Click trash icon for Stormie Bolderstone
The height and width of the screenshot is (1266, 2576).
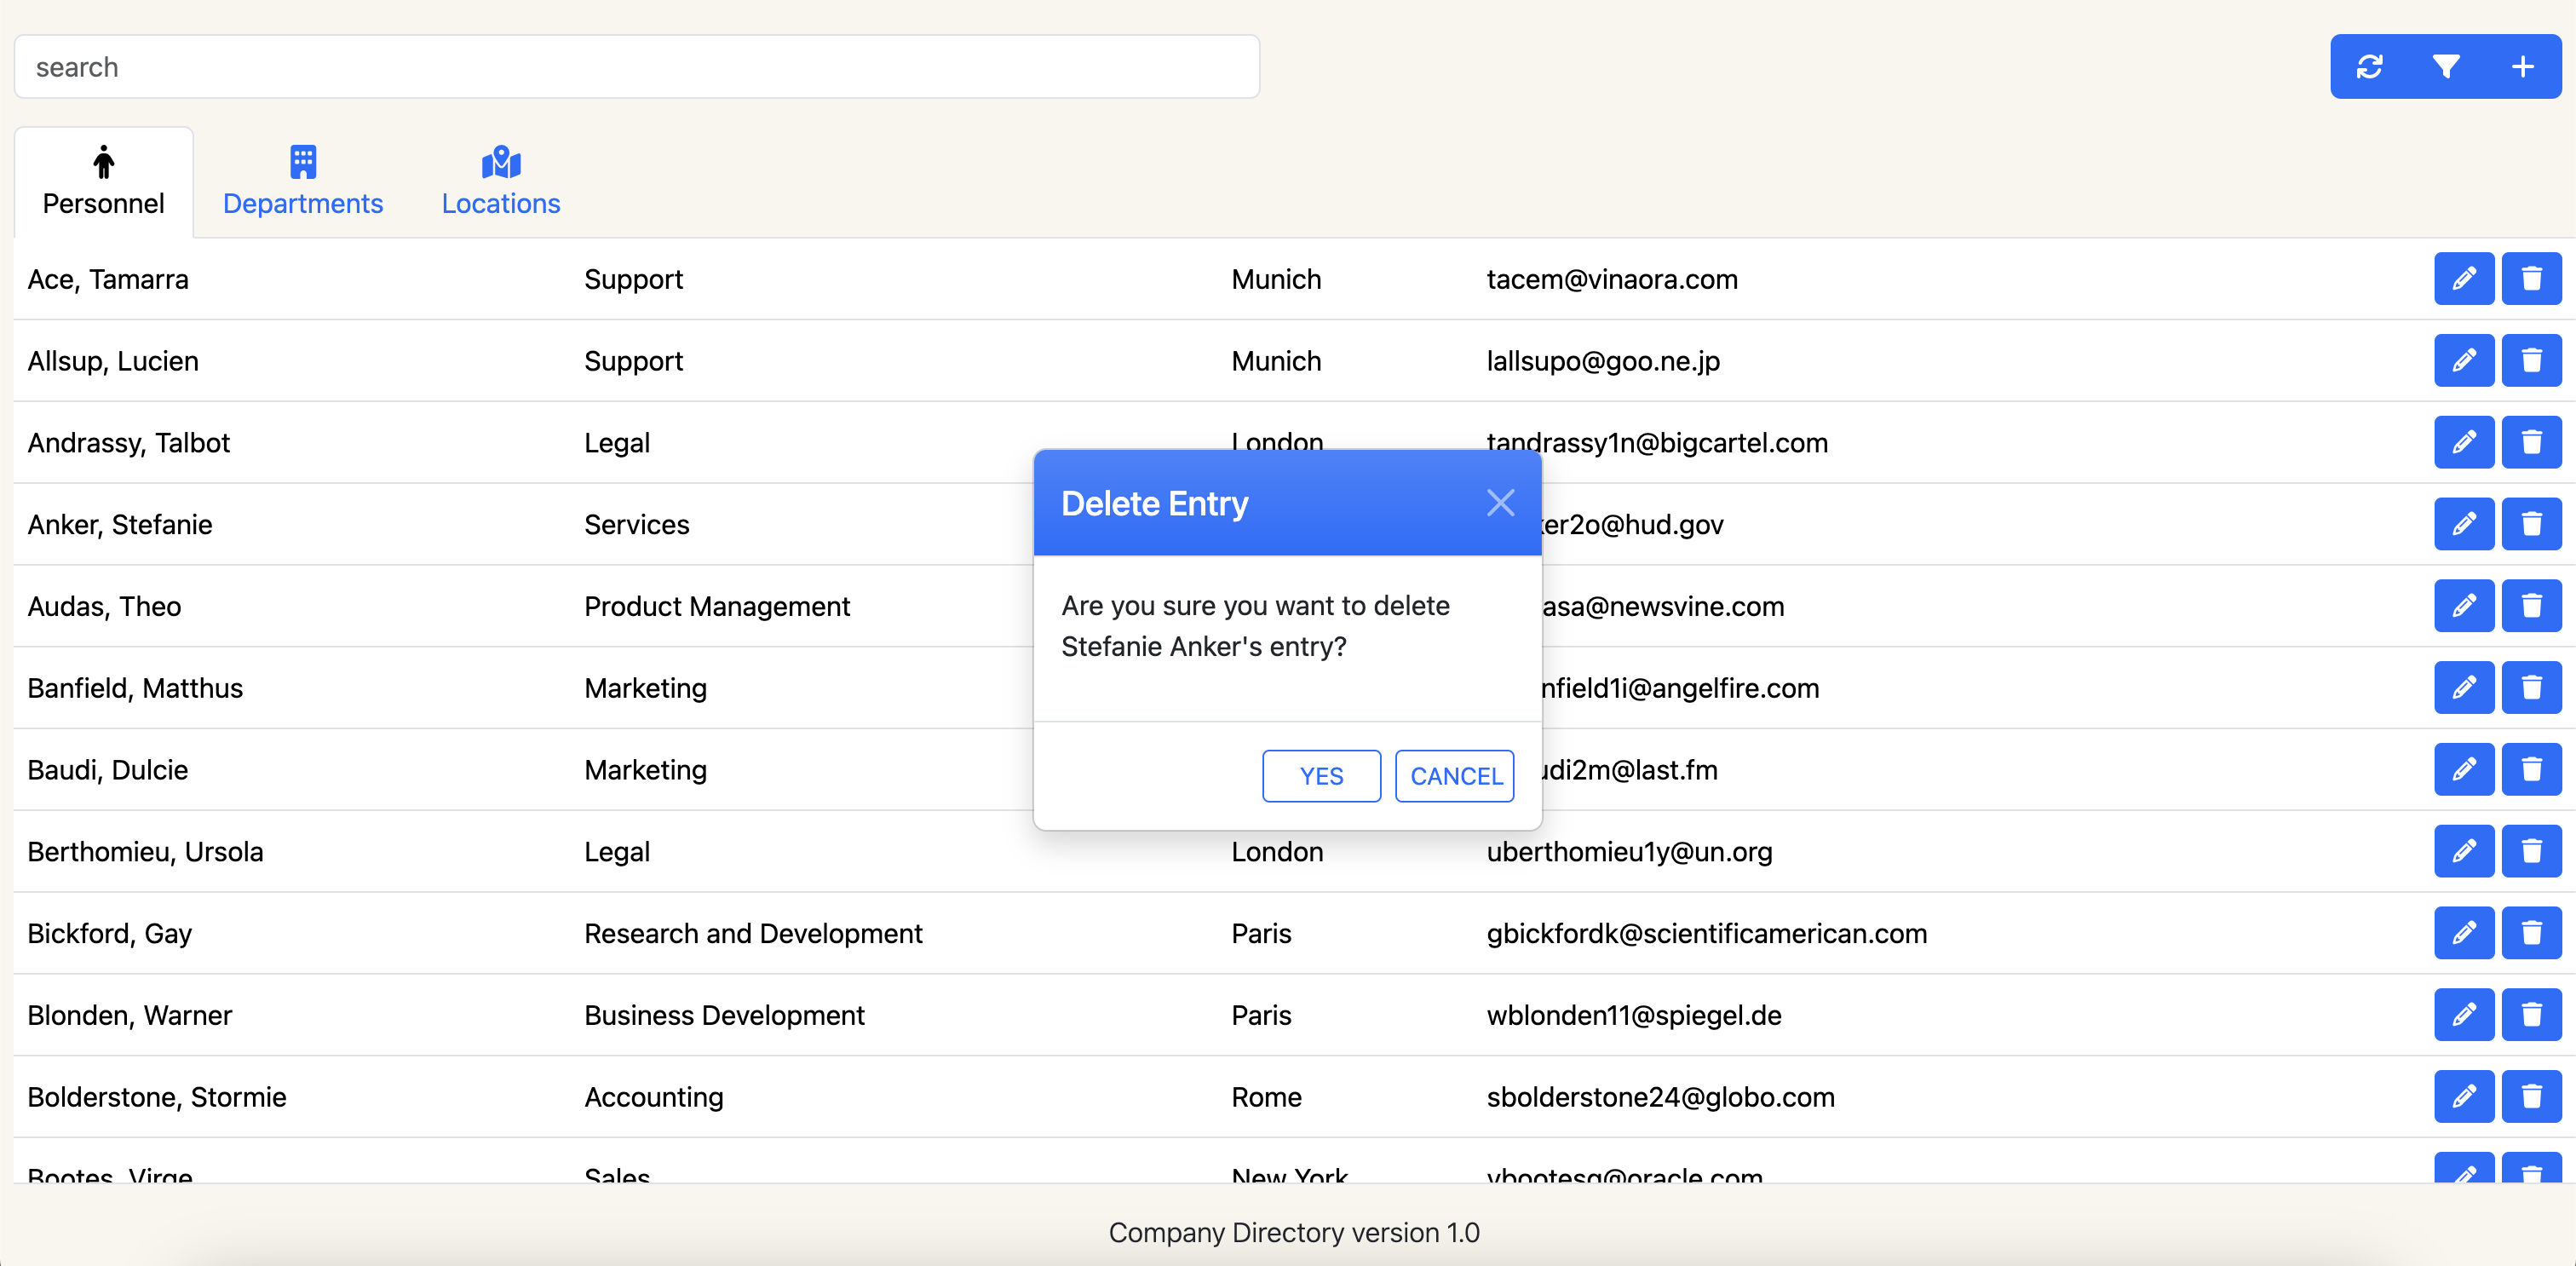click(x=2530, y=1097)
